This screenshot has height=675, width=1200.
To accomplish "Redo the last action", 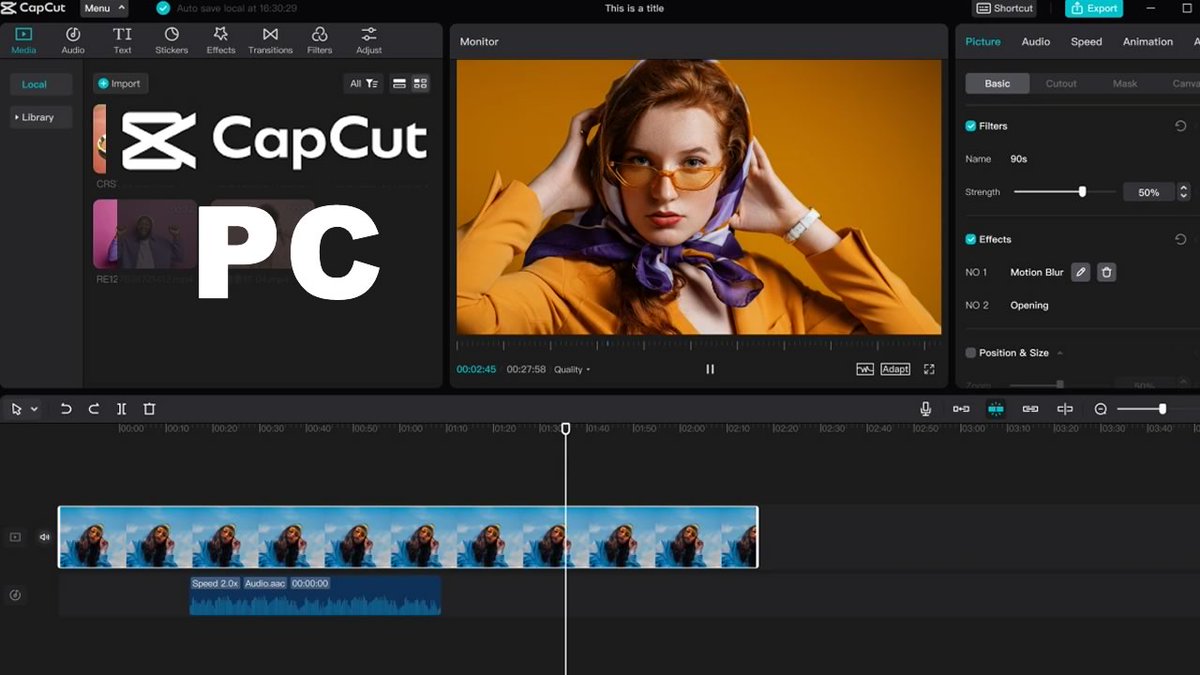I will coord(94,409).
